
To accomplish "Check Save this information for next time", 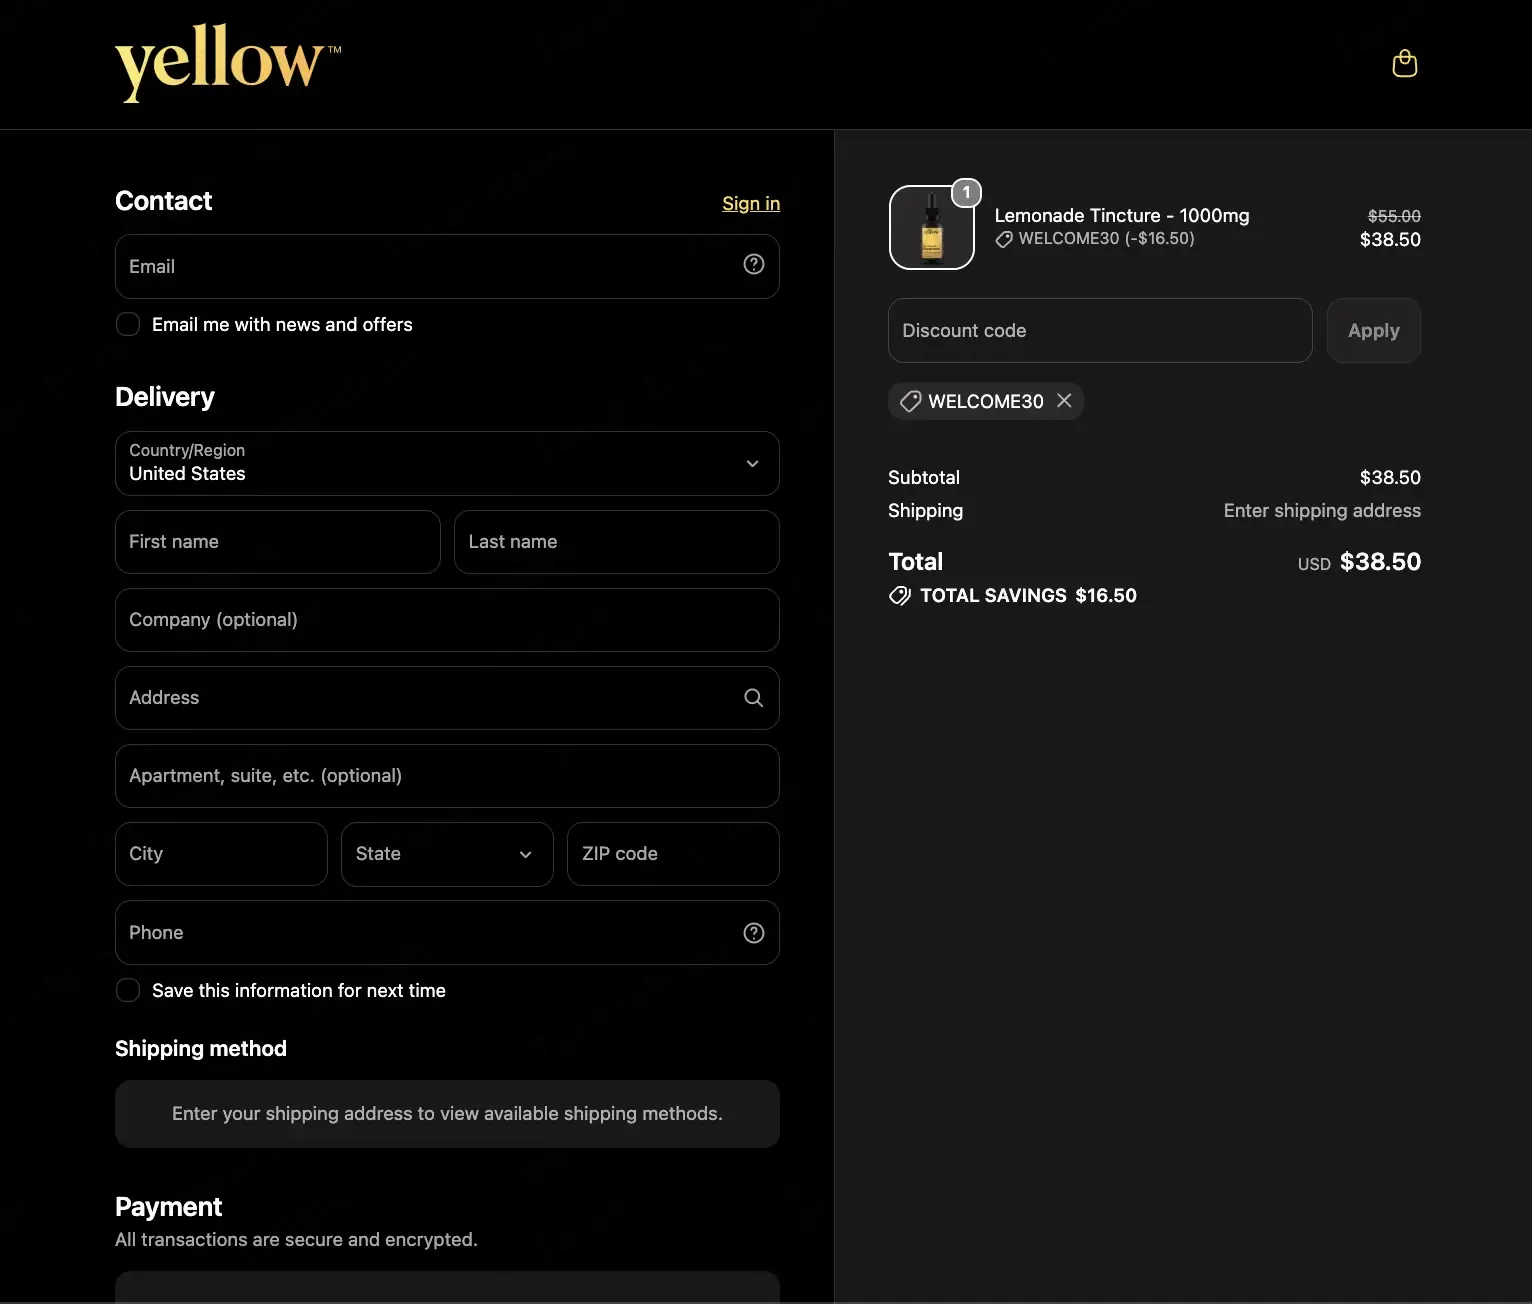I will click(x=128, y=990).
